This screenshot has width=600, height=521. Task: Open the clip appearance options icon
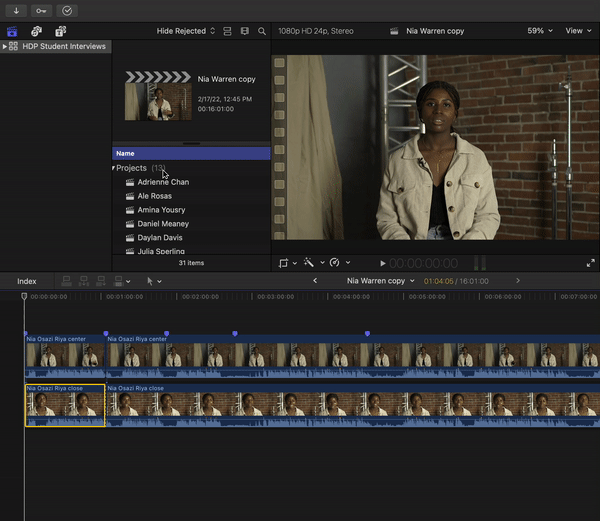pos(244,31)
